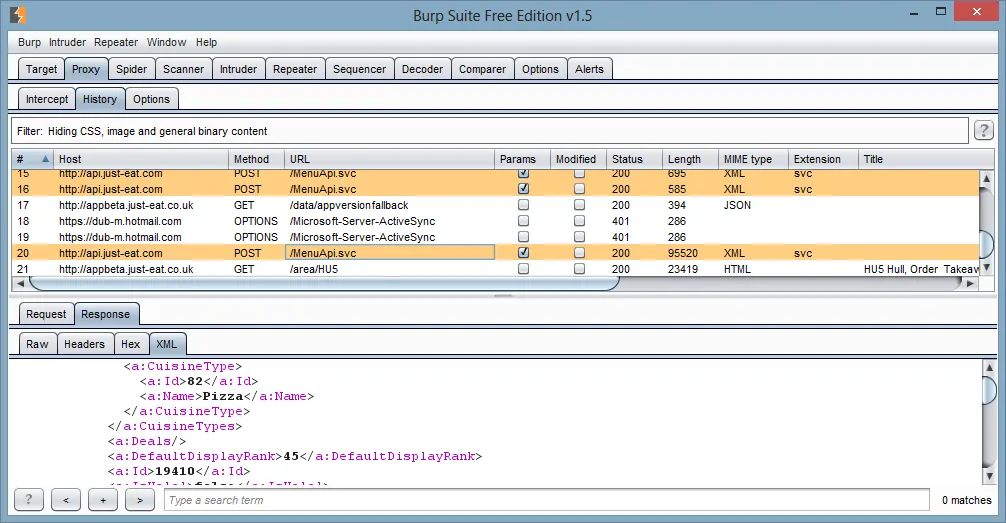Image resolution: width=1006 pixels, height=523 pixels.
Task: Open the Intruder menu
Action: [68, 43]
